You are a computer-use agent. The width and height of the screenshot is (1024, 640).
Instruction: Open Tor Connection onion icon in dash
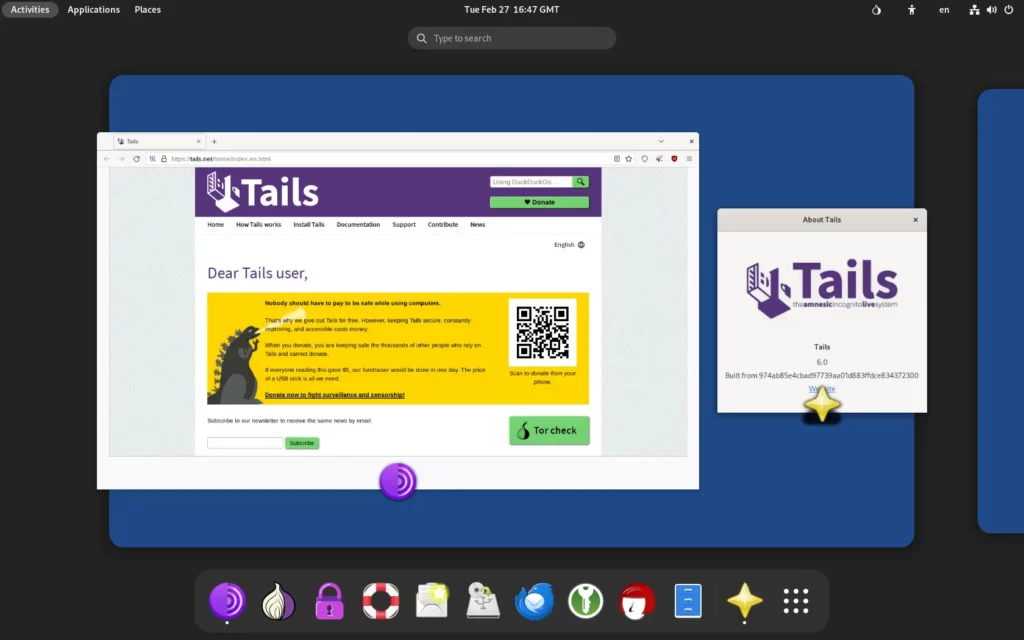pyautogui.click(x=278, y=601)
